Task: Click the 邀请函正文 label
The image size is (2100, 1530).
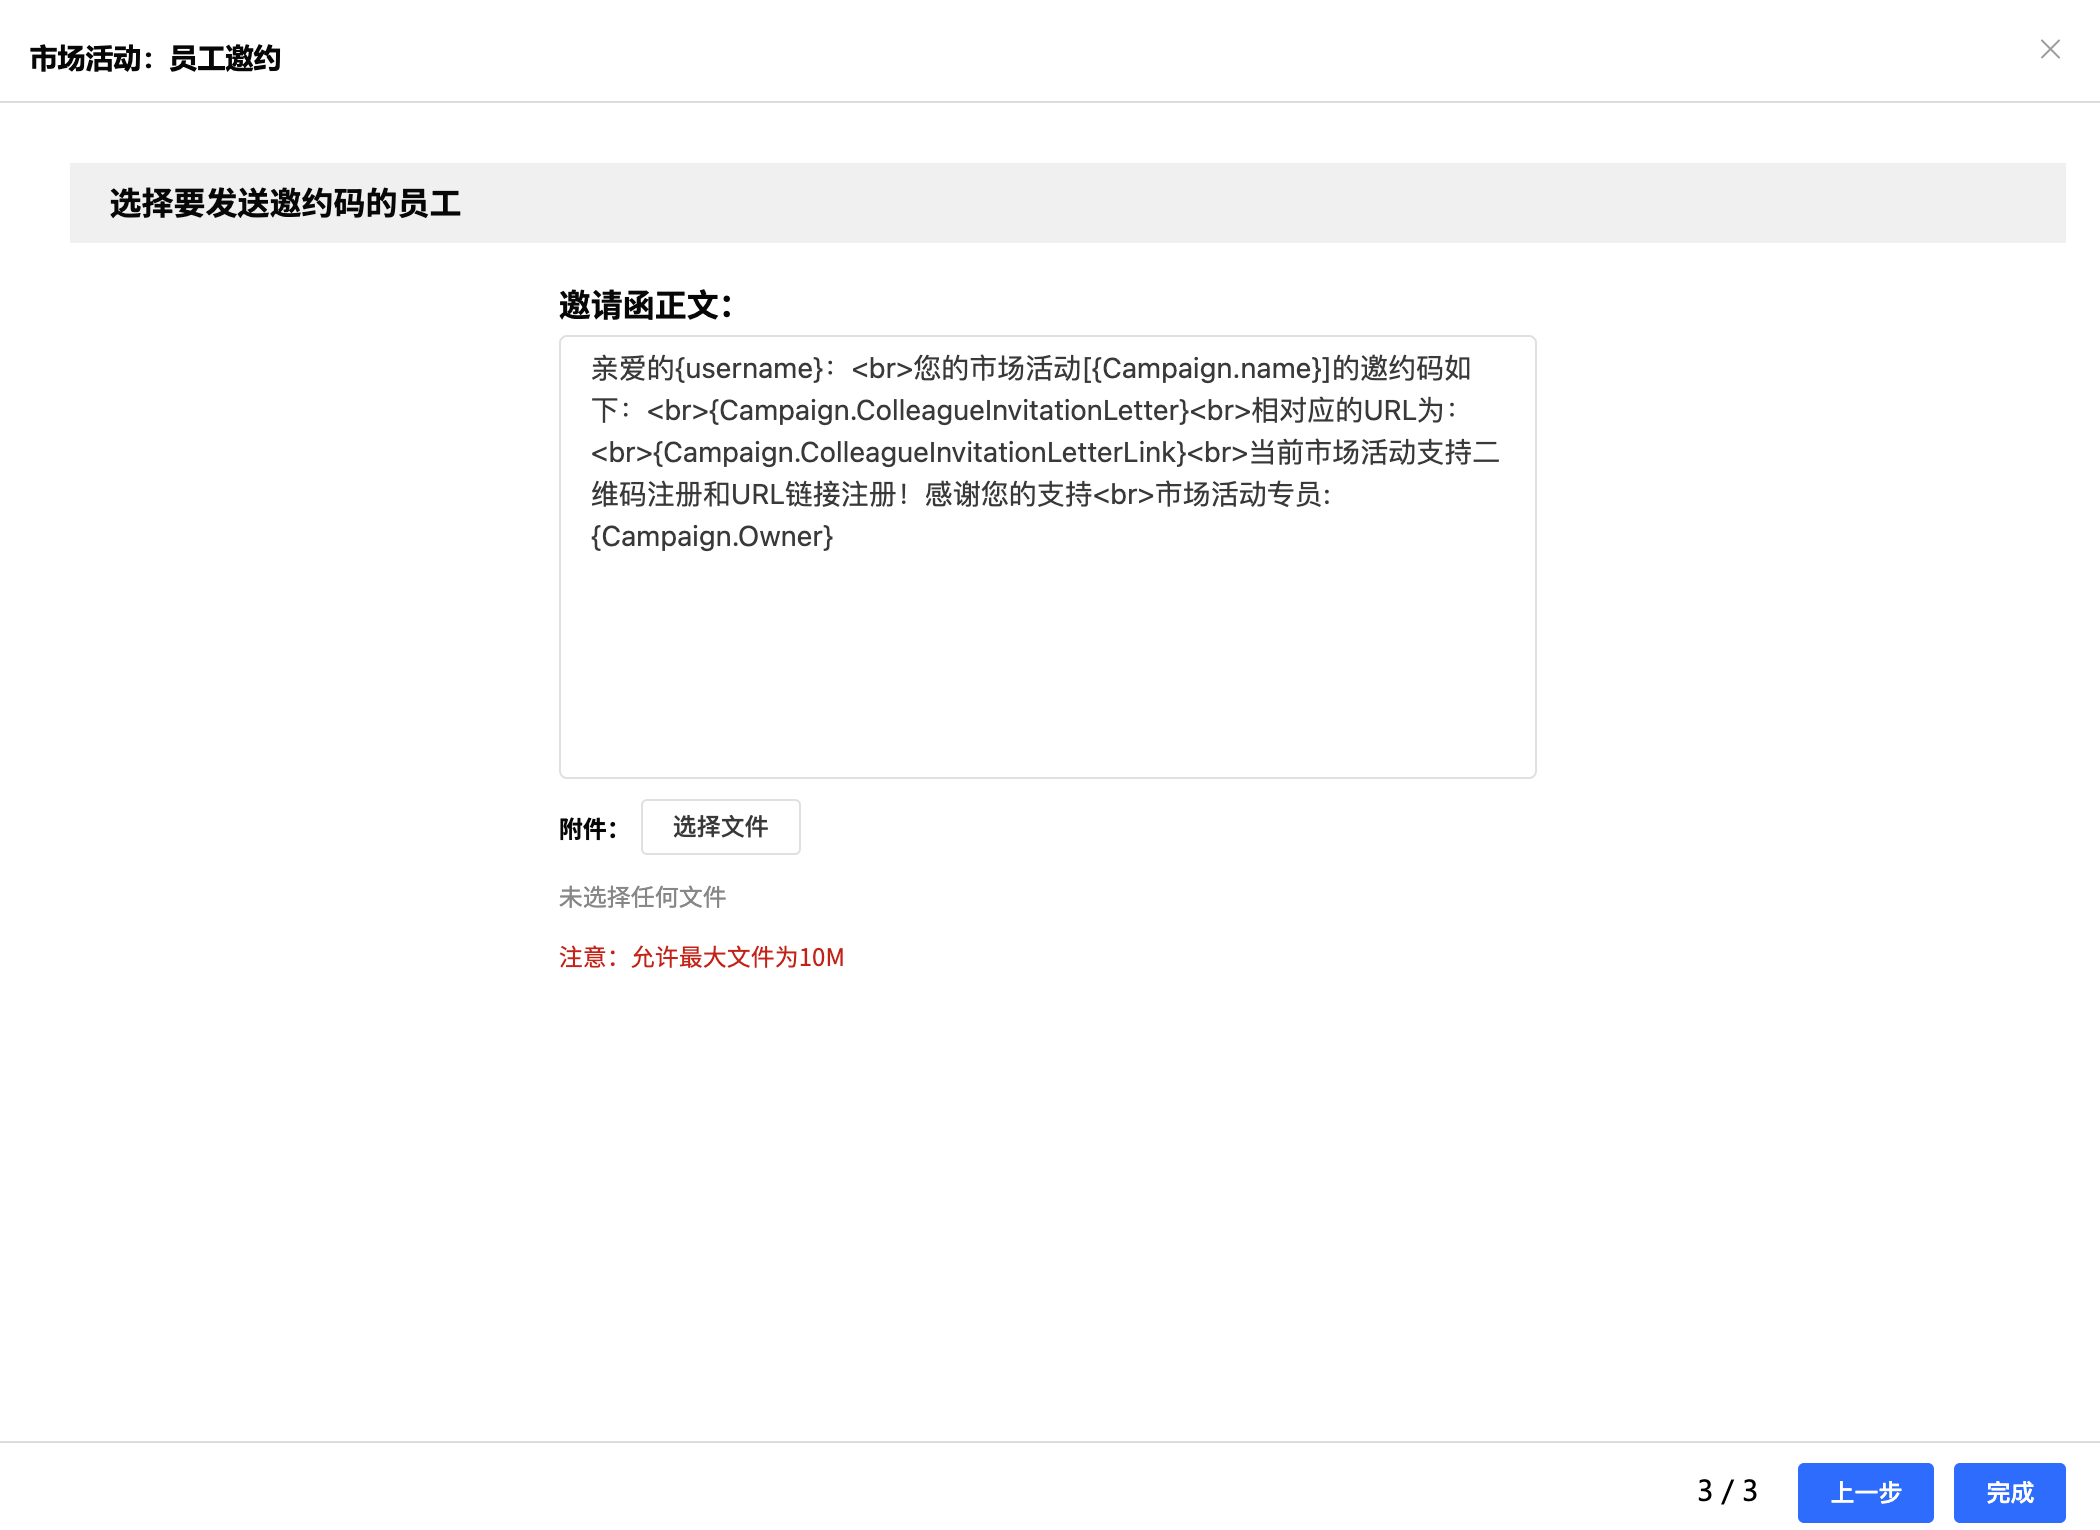Action: [645, 305]
